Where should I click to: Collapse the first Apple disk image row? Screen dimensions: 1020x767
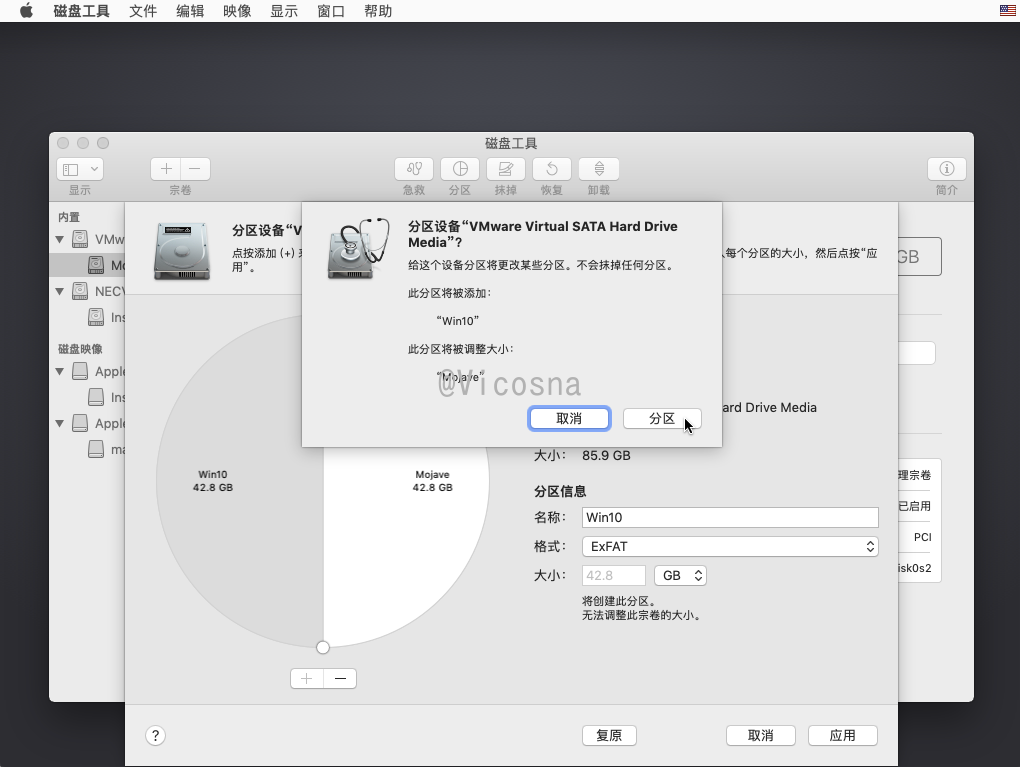coord(60,371)
